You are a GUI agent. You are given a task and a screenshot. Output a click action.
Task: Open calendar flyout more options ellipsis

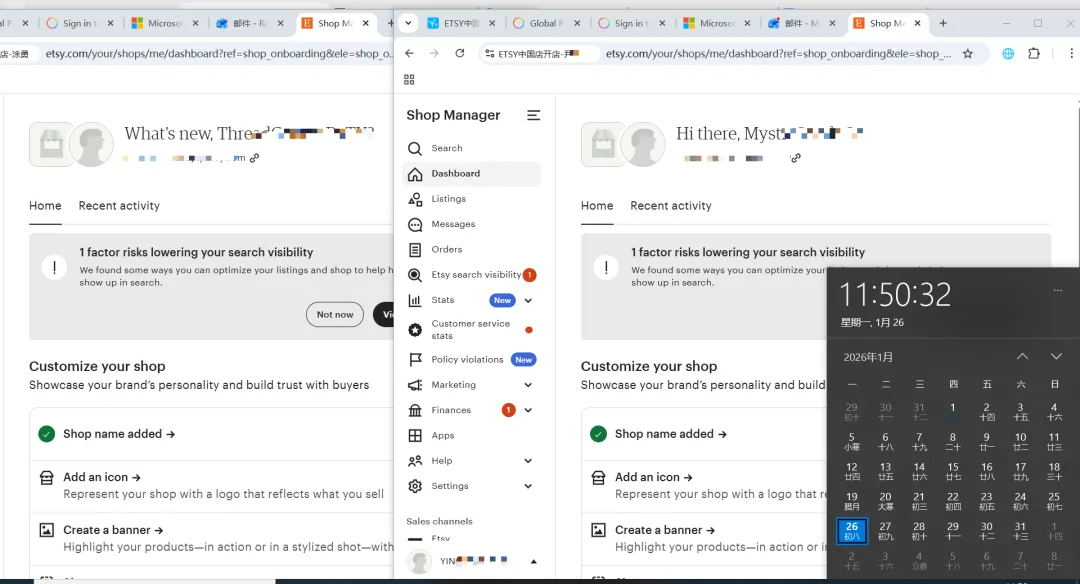click(x=1057, y=290)
